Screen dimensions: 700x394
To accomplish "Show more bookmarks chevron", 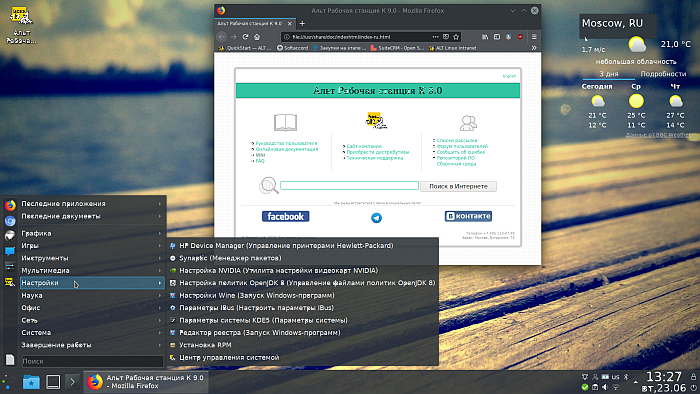I will pos(534,48).
